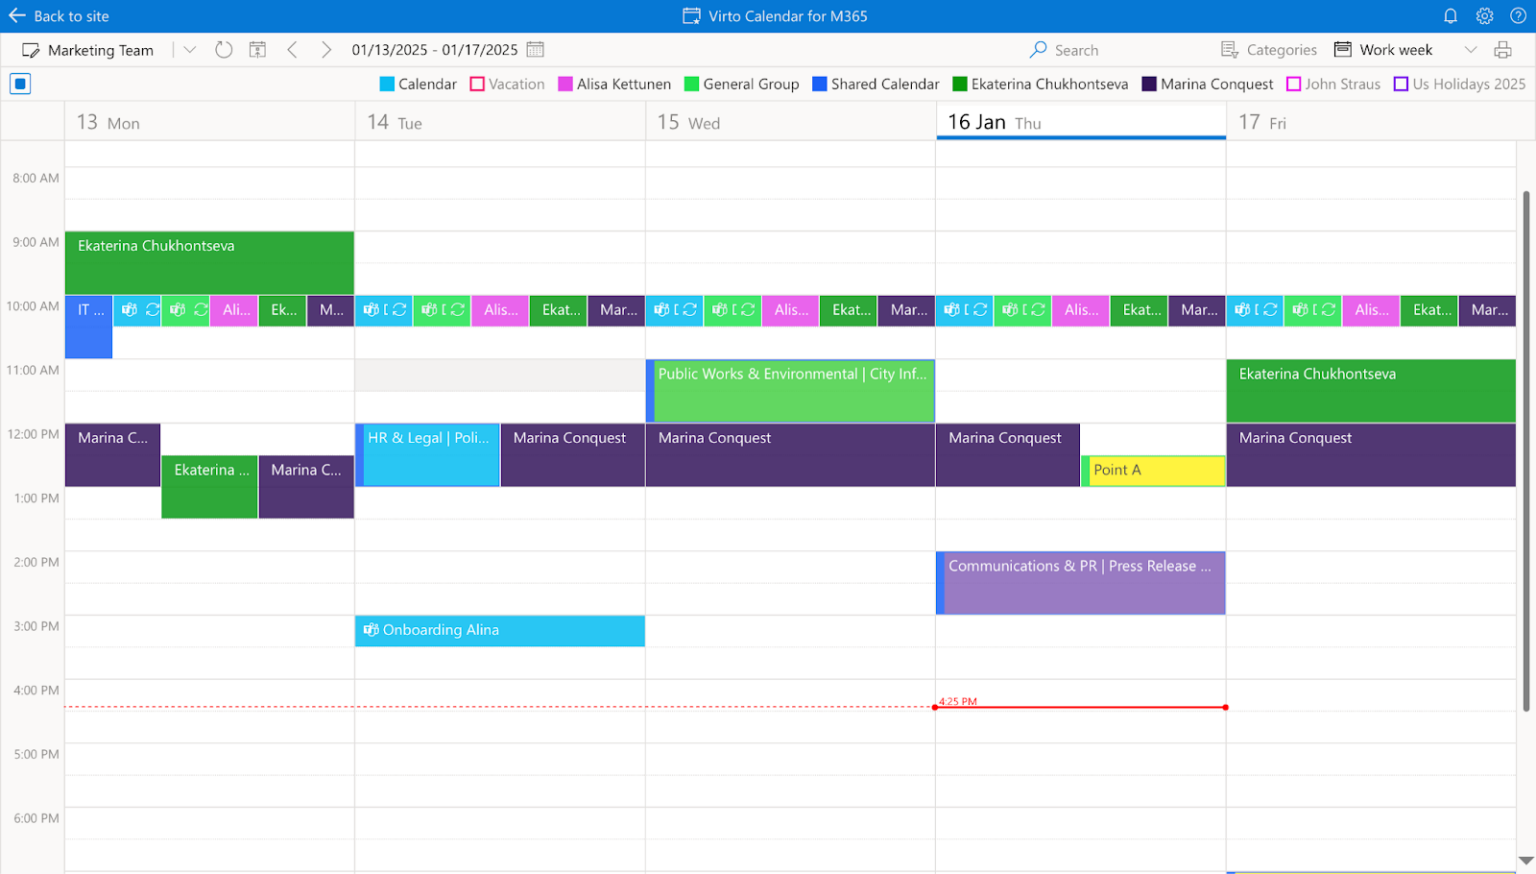Click the refresh calendar icon

(x=223, y=49)
